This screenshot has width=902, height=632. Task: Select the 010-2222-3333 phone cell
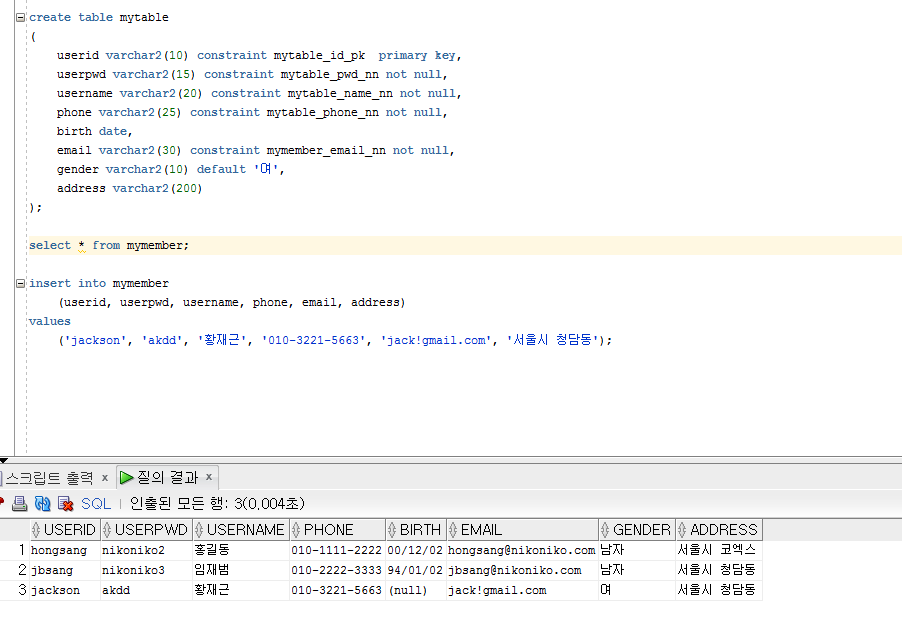click(338, 570)
